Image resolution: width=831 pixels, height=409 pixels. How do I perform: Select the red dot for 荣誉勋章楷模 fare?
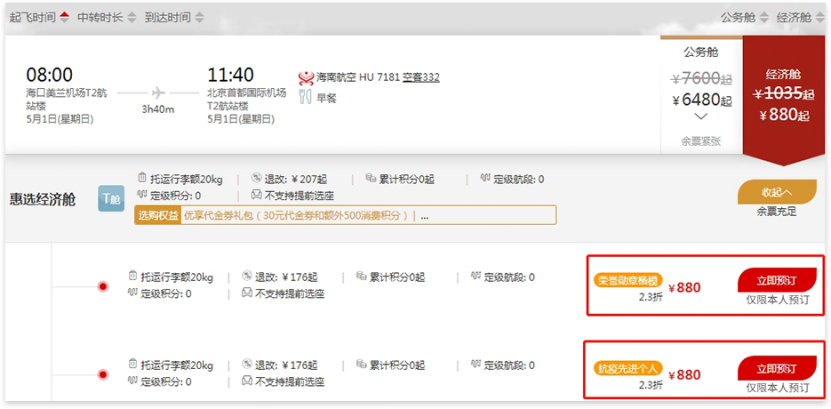pyautogui.click(x=103, y=287)
